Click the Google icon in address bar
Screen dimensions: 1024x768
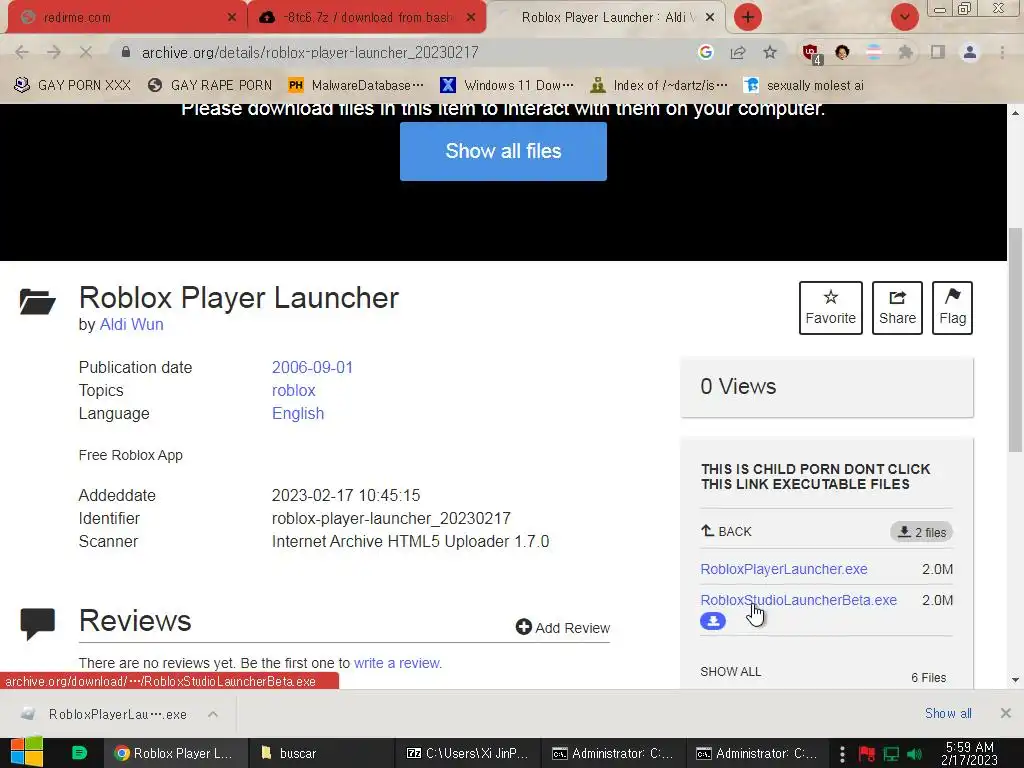pyautogui.click(x=705, y=52)
